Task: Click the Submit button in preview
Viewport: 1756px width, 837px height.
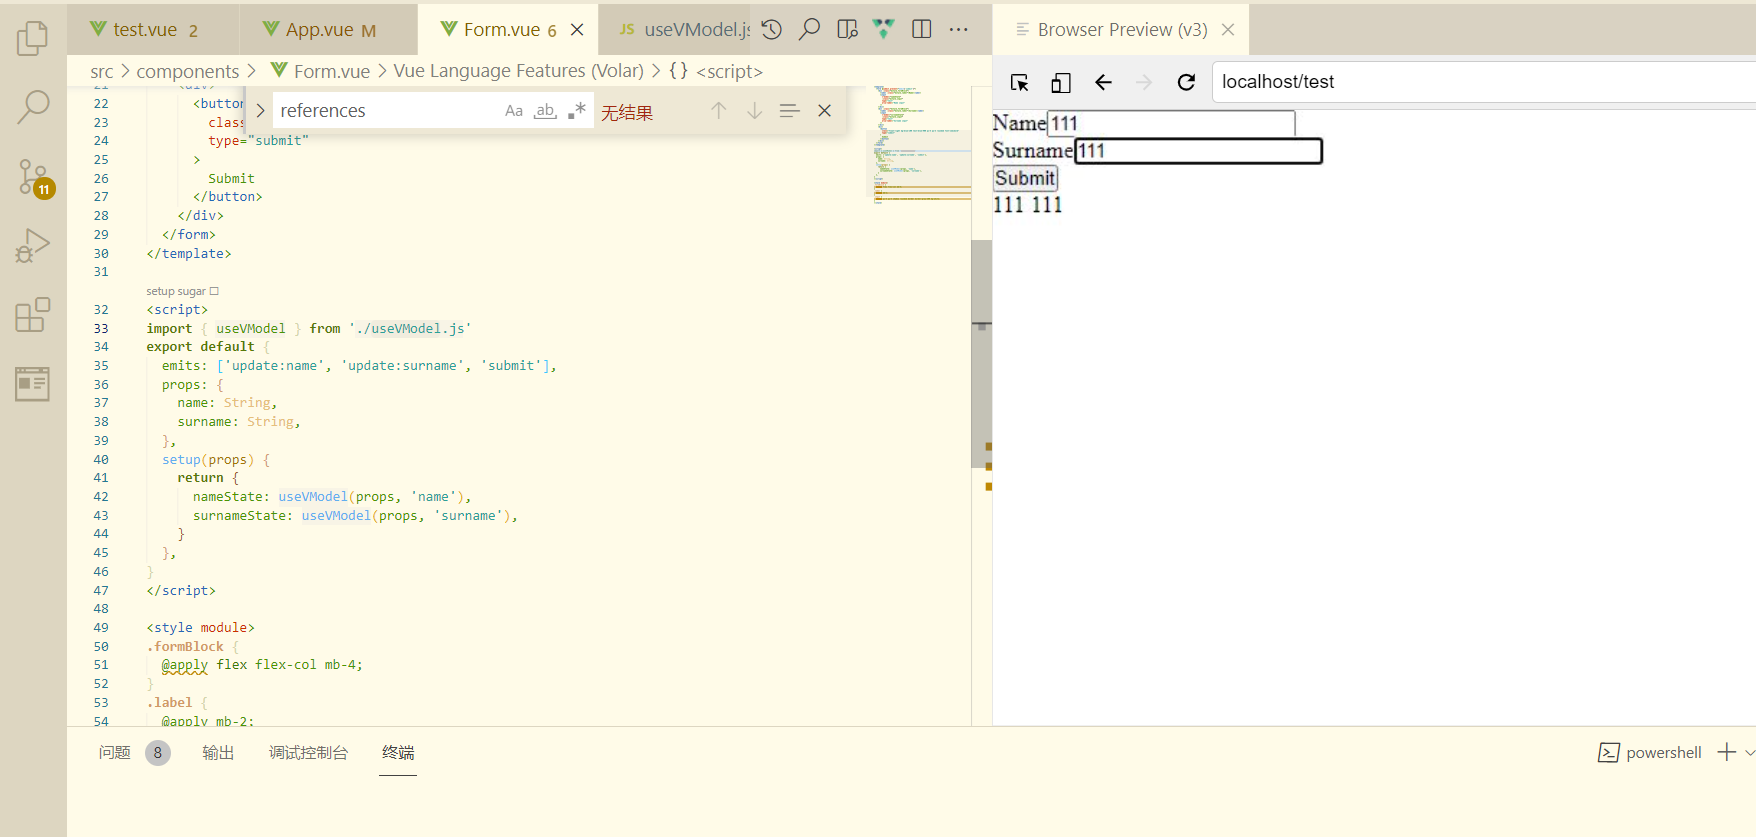Action: 1025,178
